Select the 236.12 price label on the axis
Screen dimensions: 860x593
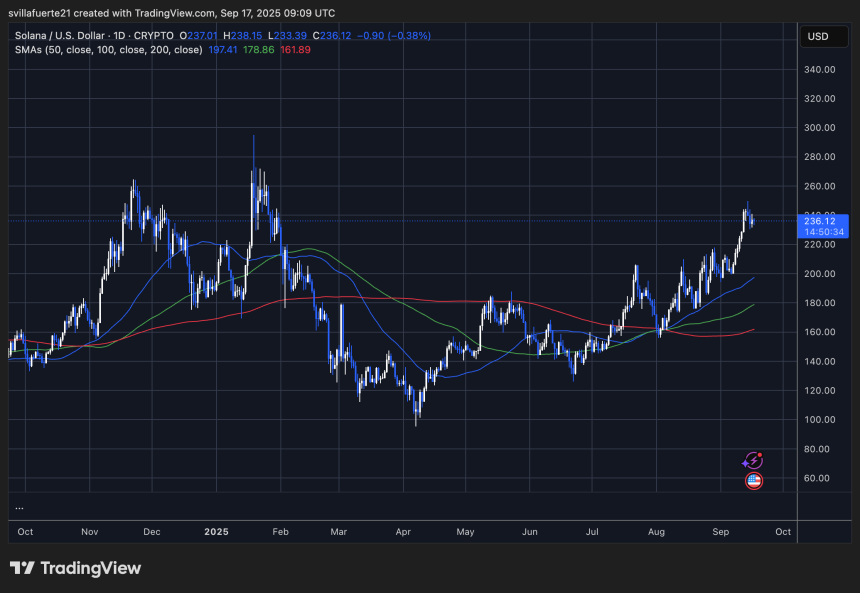pyautogui.click(x=820, y=219)
